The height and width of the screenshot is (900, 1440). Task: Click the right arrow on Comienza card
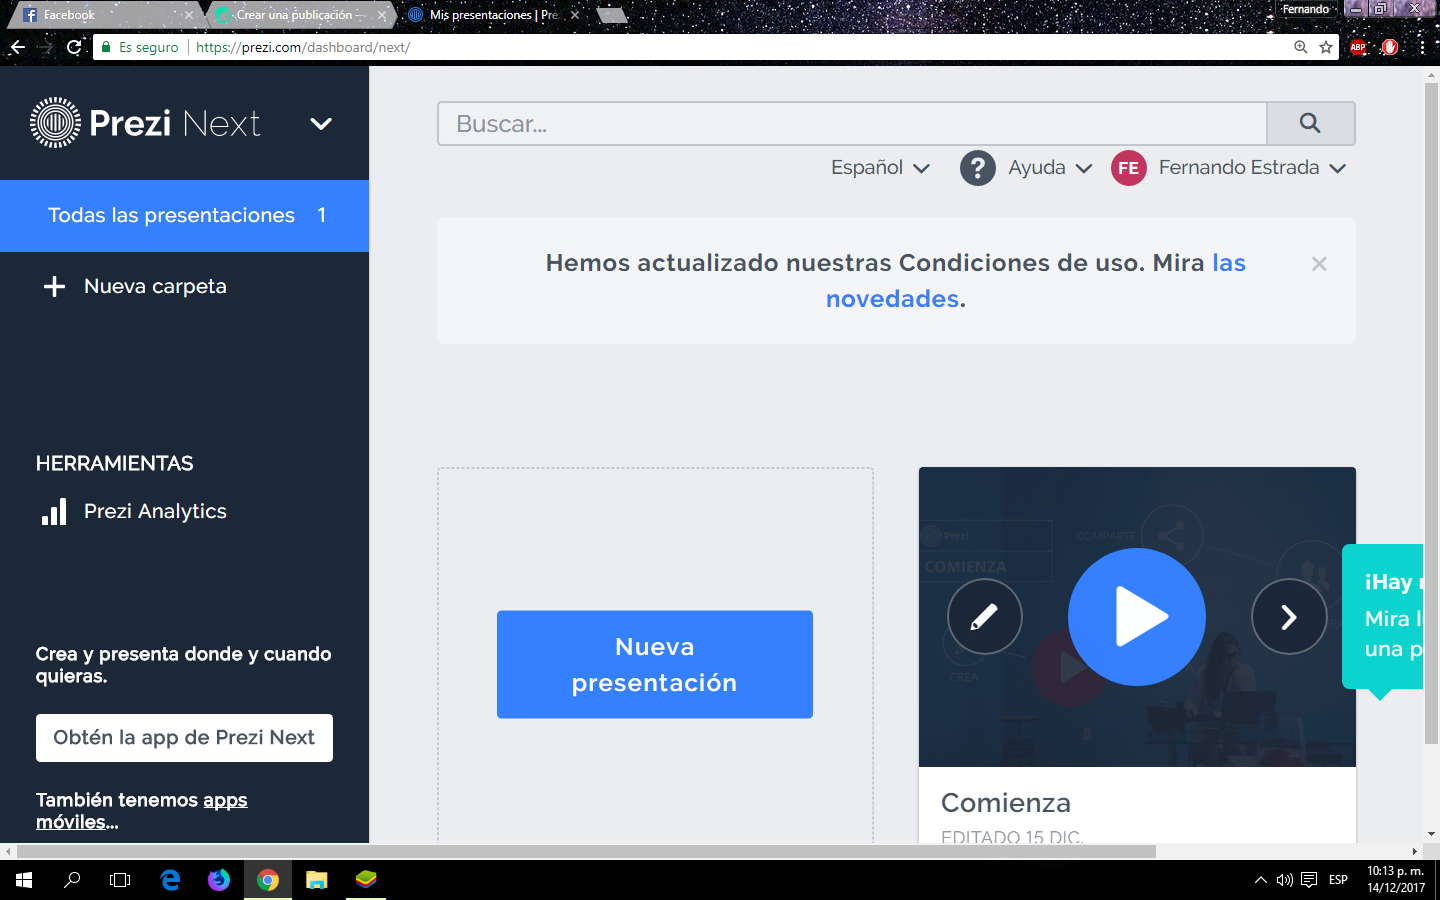tap(1289, 617)
